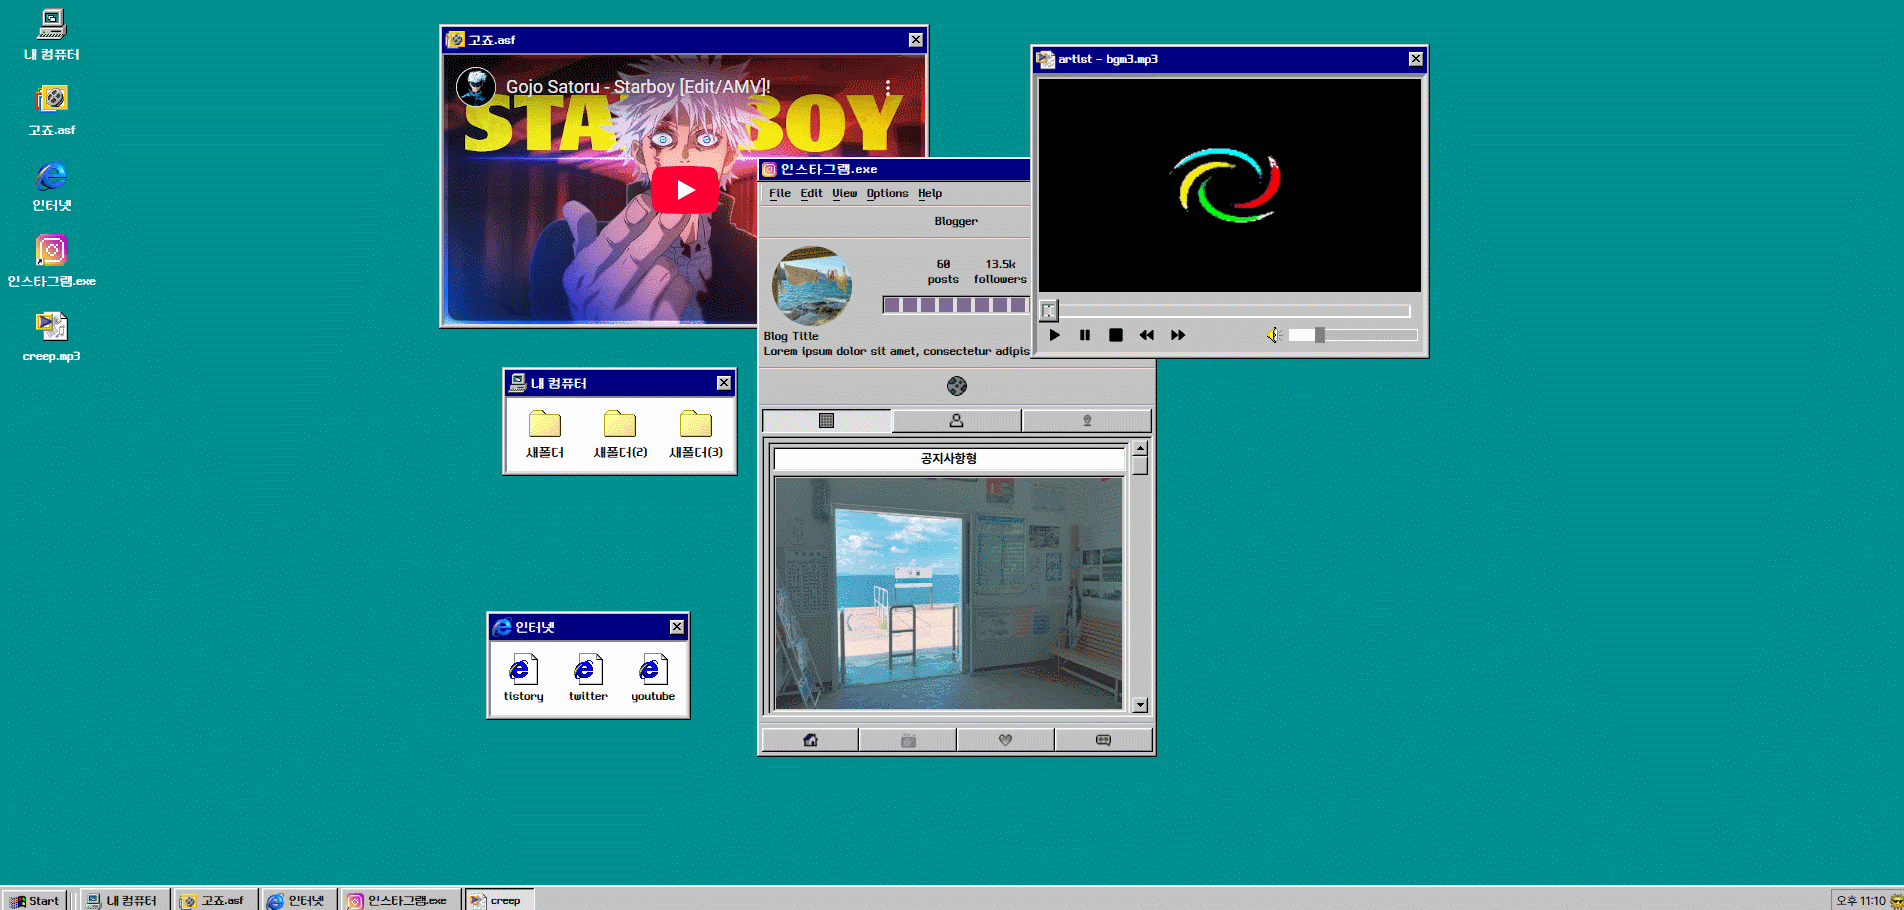The height and width of the screenshot is (910, 1904).
Task: Switch to 고죠.asf taskbar button
Action: point(215,900)
